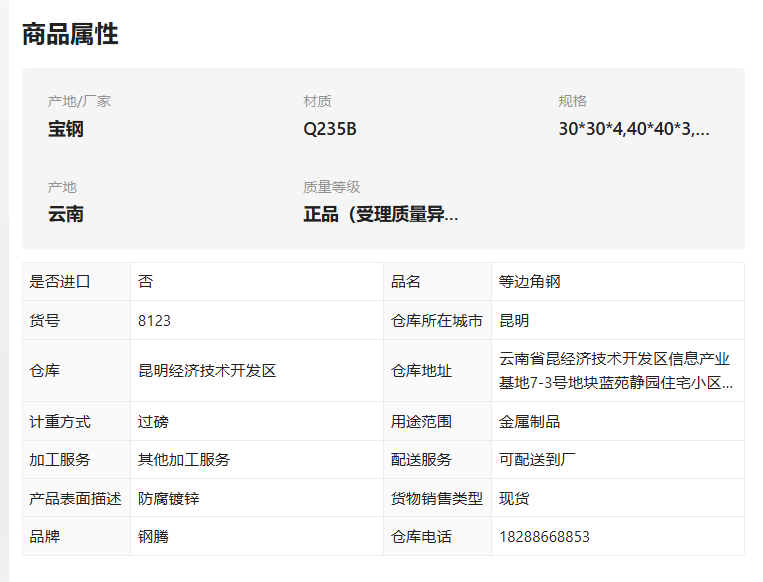Click the Q235B material value

330,129
